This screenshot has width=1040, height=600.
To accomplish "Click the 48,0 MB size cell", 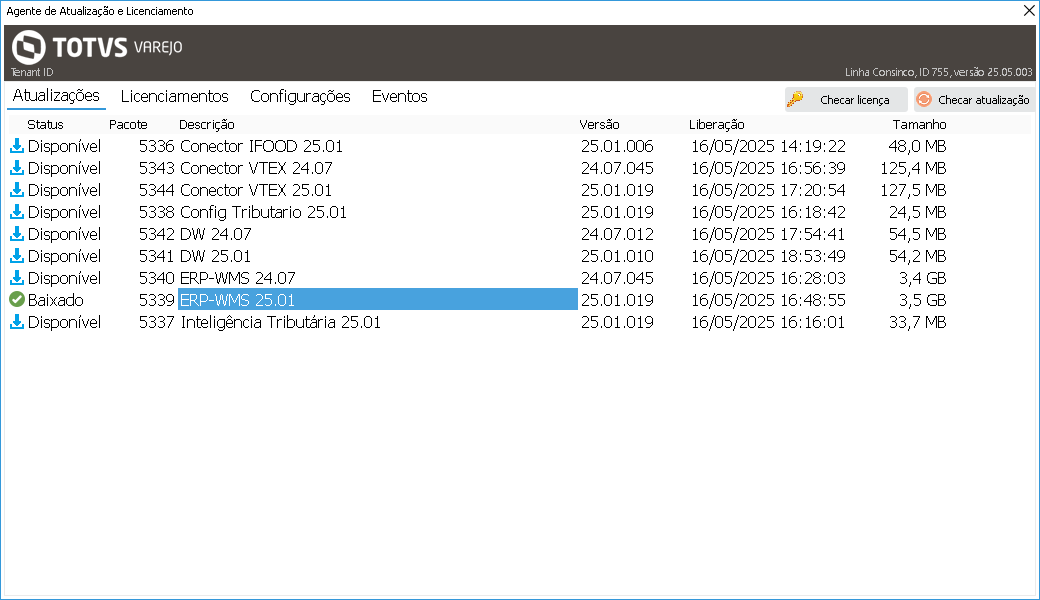I will coord(917,146).
